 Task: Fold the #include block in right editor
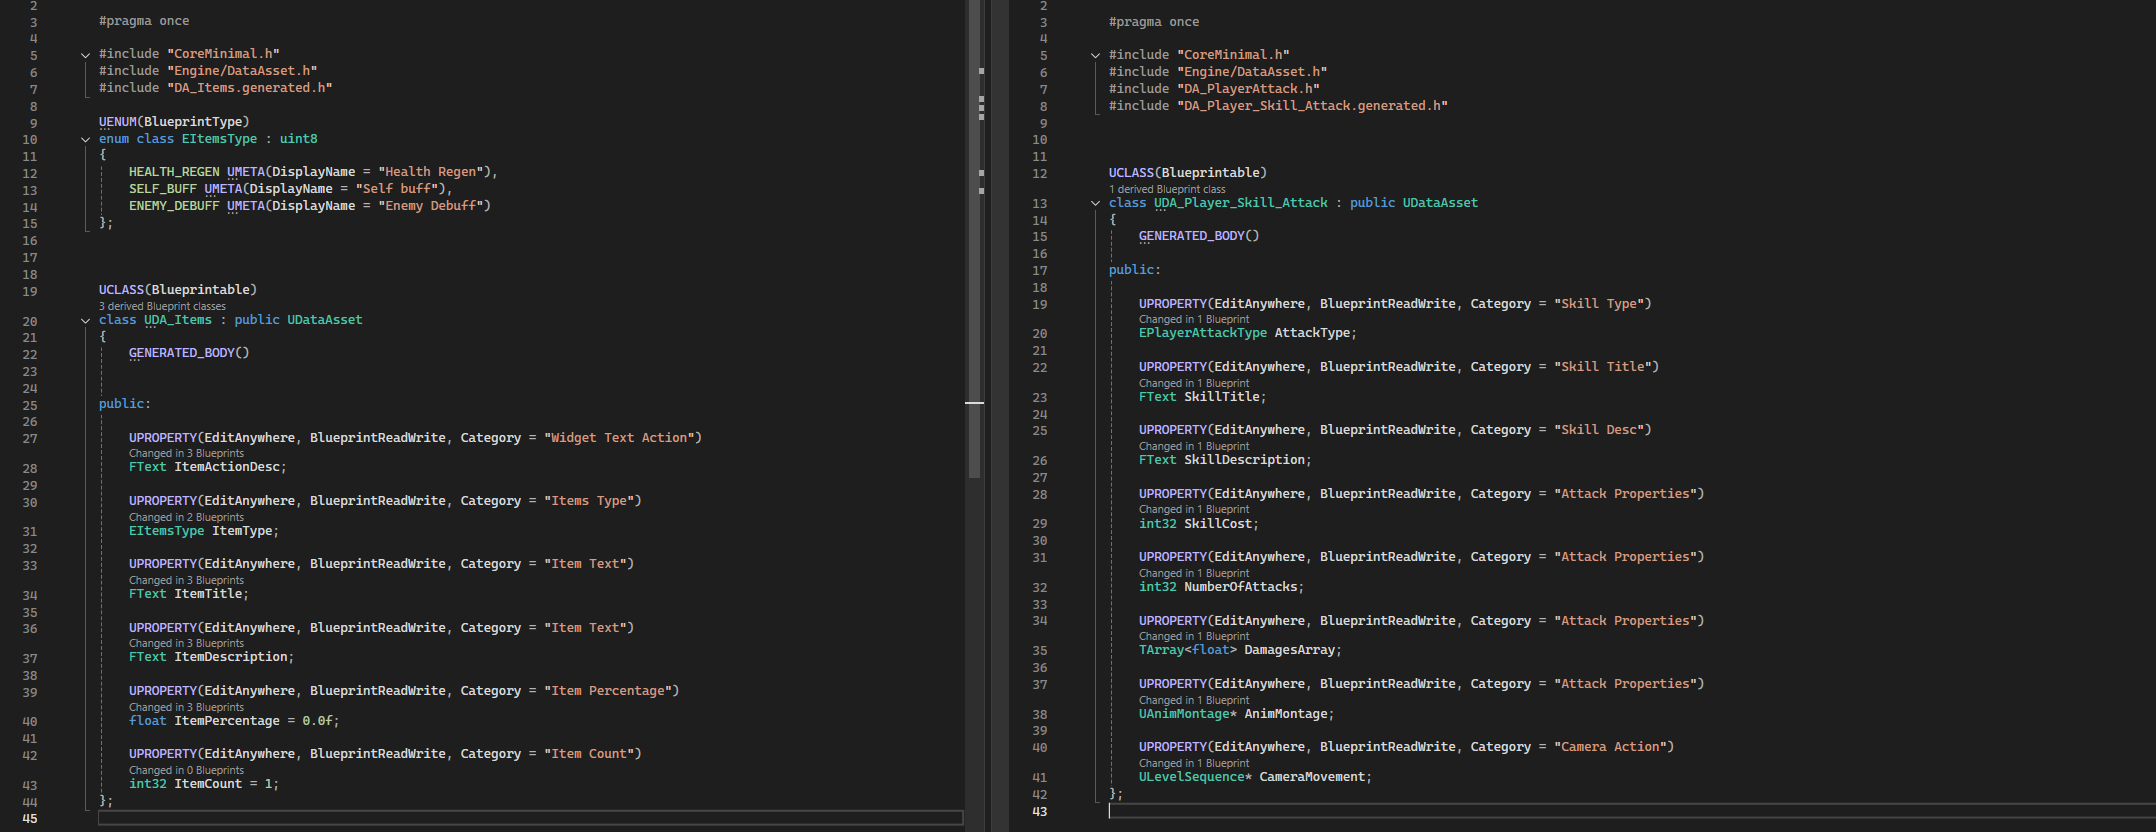pyautogui.click(x=1095, y=56)
